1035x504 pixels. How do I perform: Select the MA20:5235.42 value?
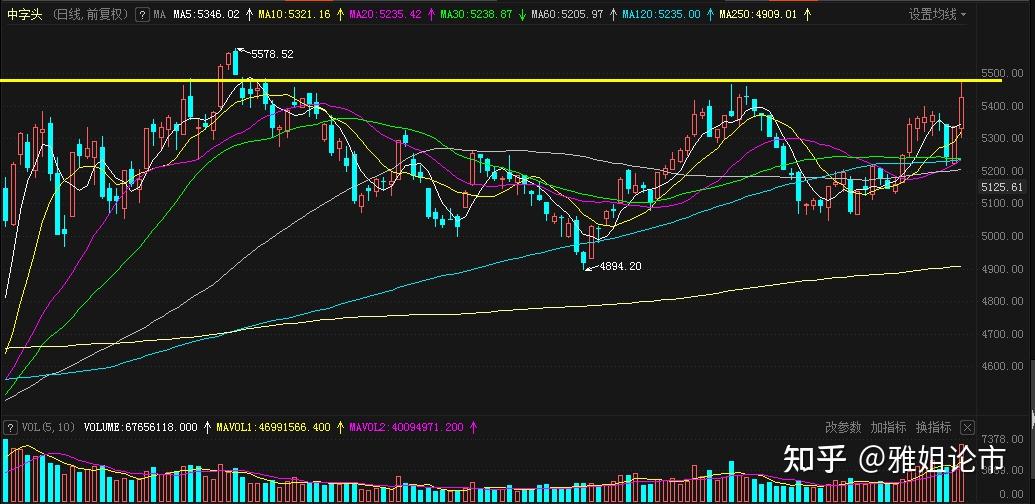click(385, 14)
